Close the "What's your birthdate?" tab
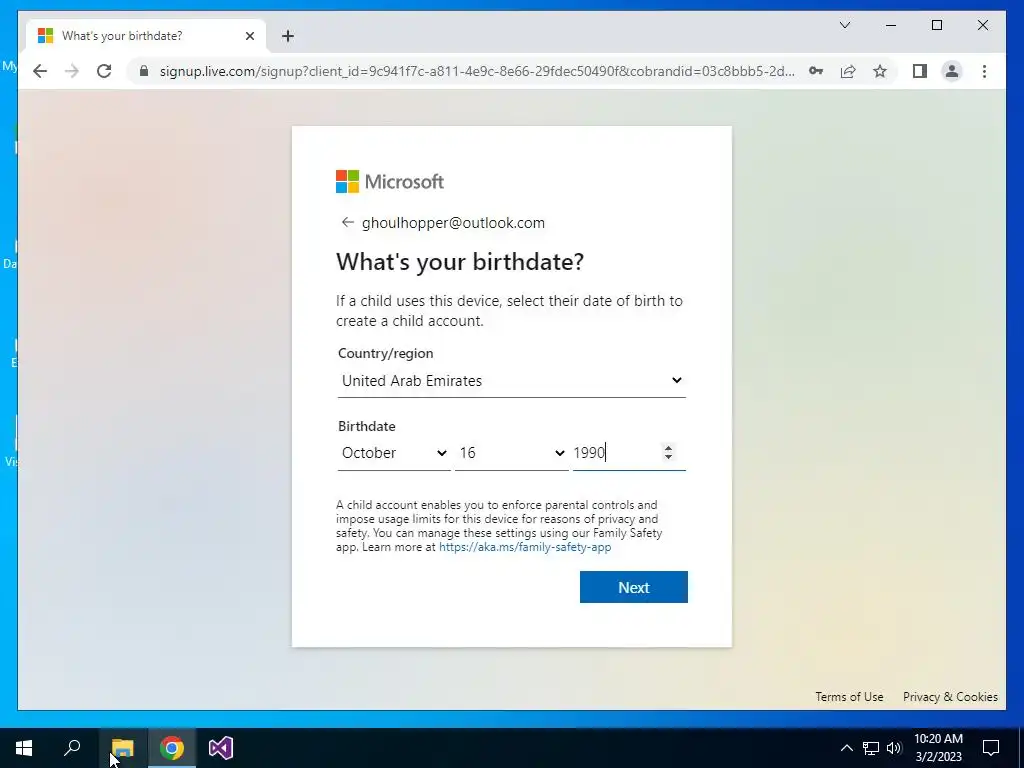Viewport: 1024px width, 768px height. point(249,36)
